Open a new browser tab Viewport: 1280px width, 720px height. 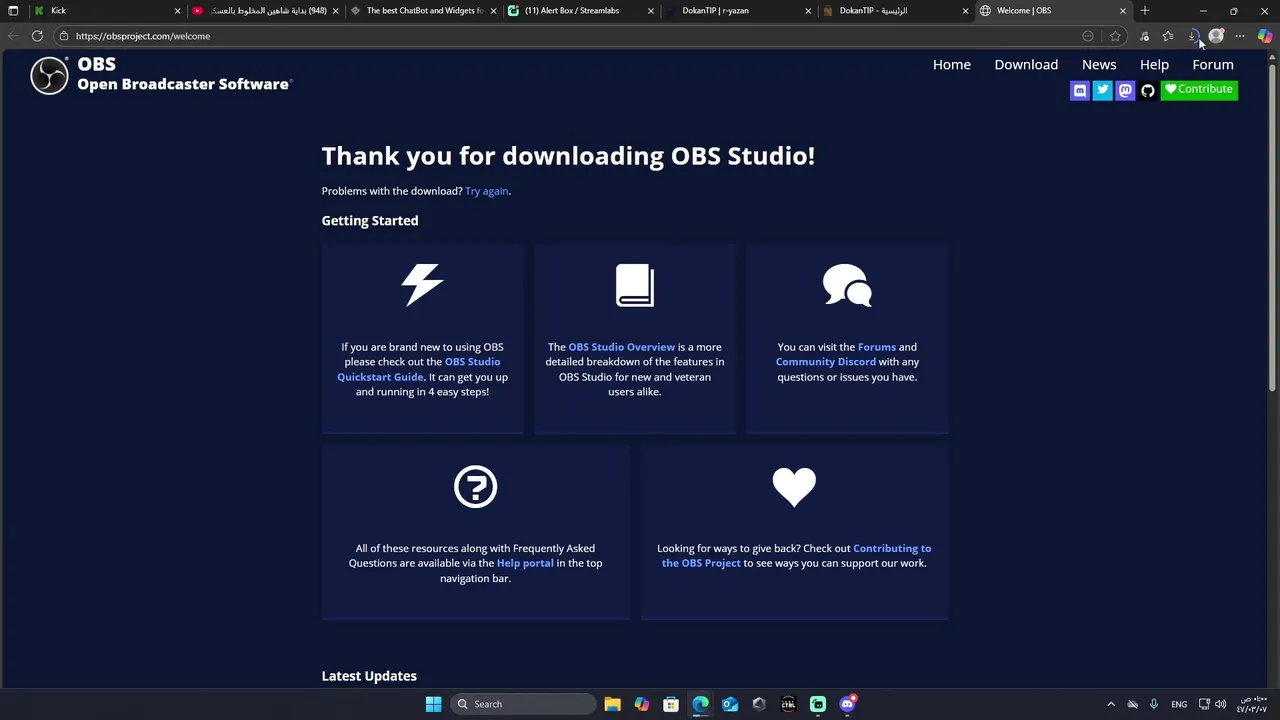tap(1145, 11)
